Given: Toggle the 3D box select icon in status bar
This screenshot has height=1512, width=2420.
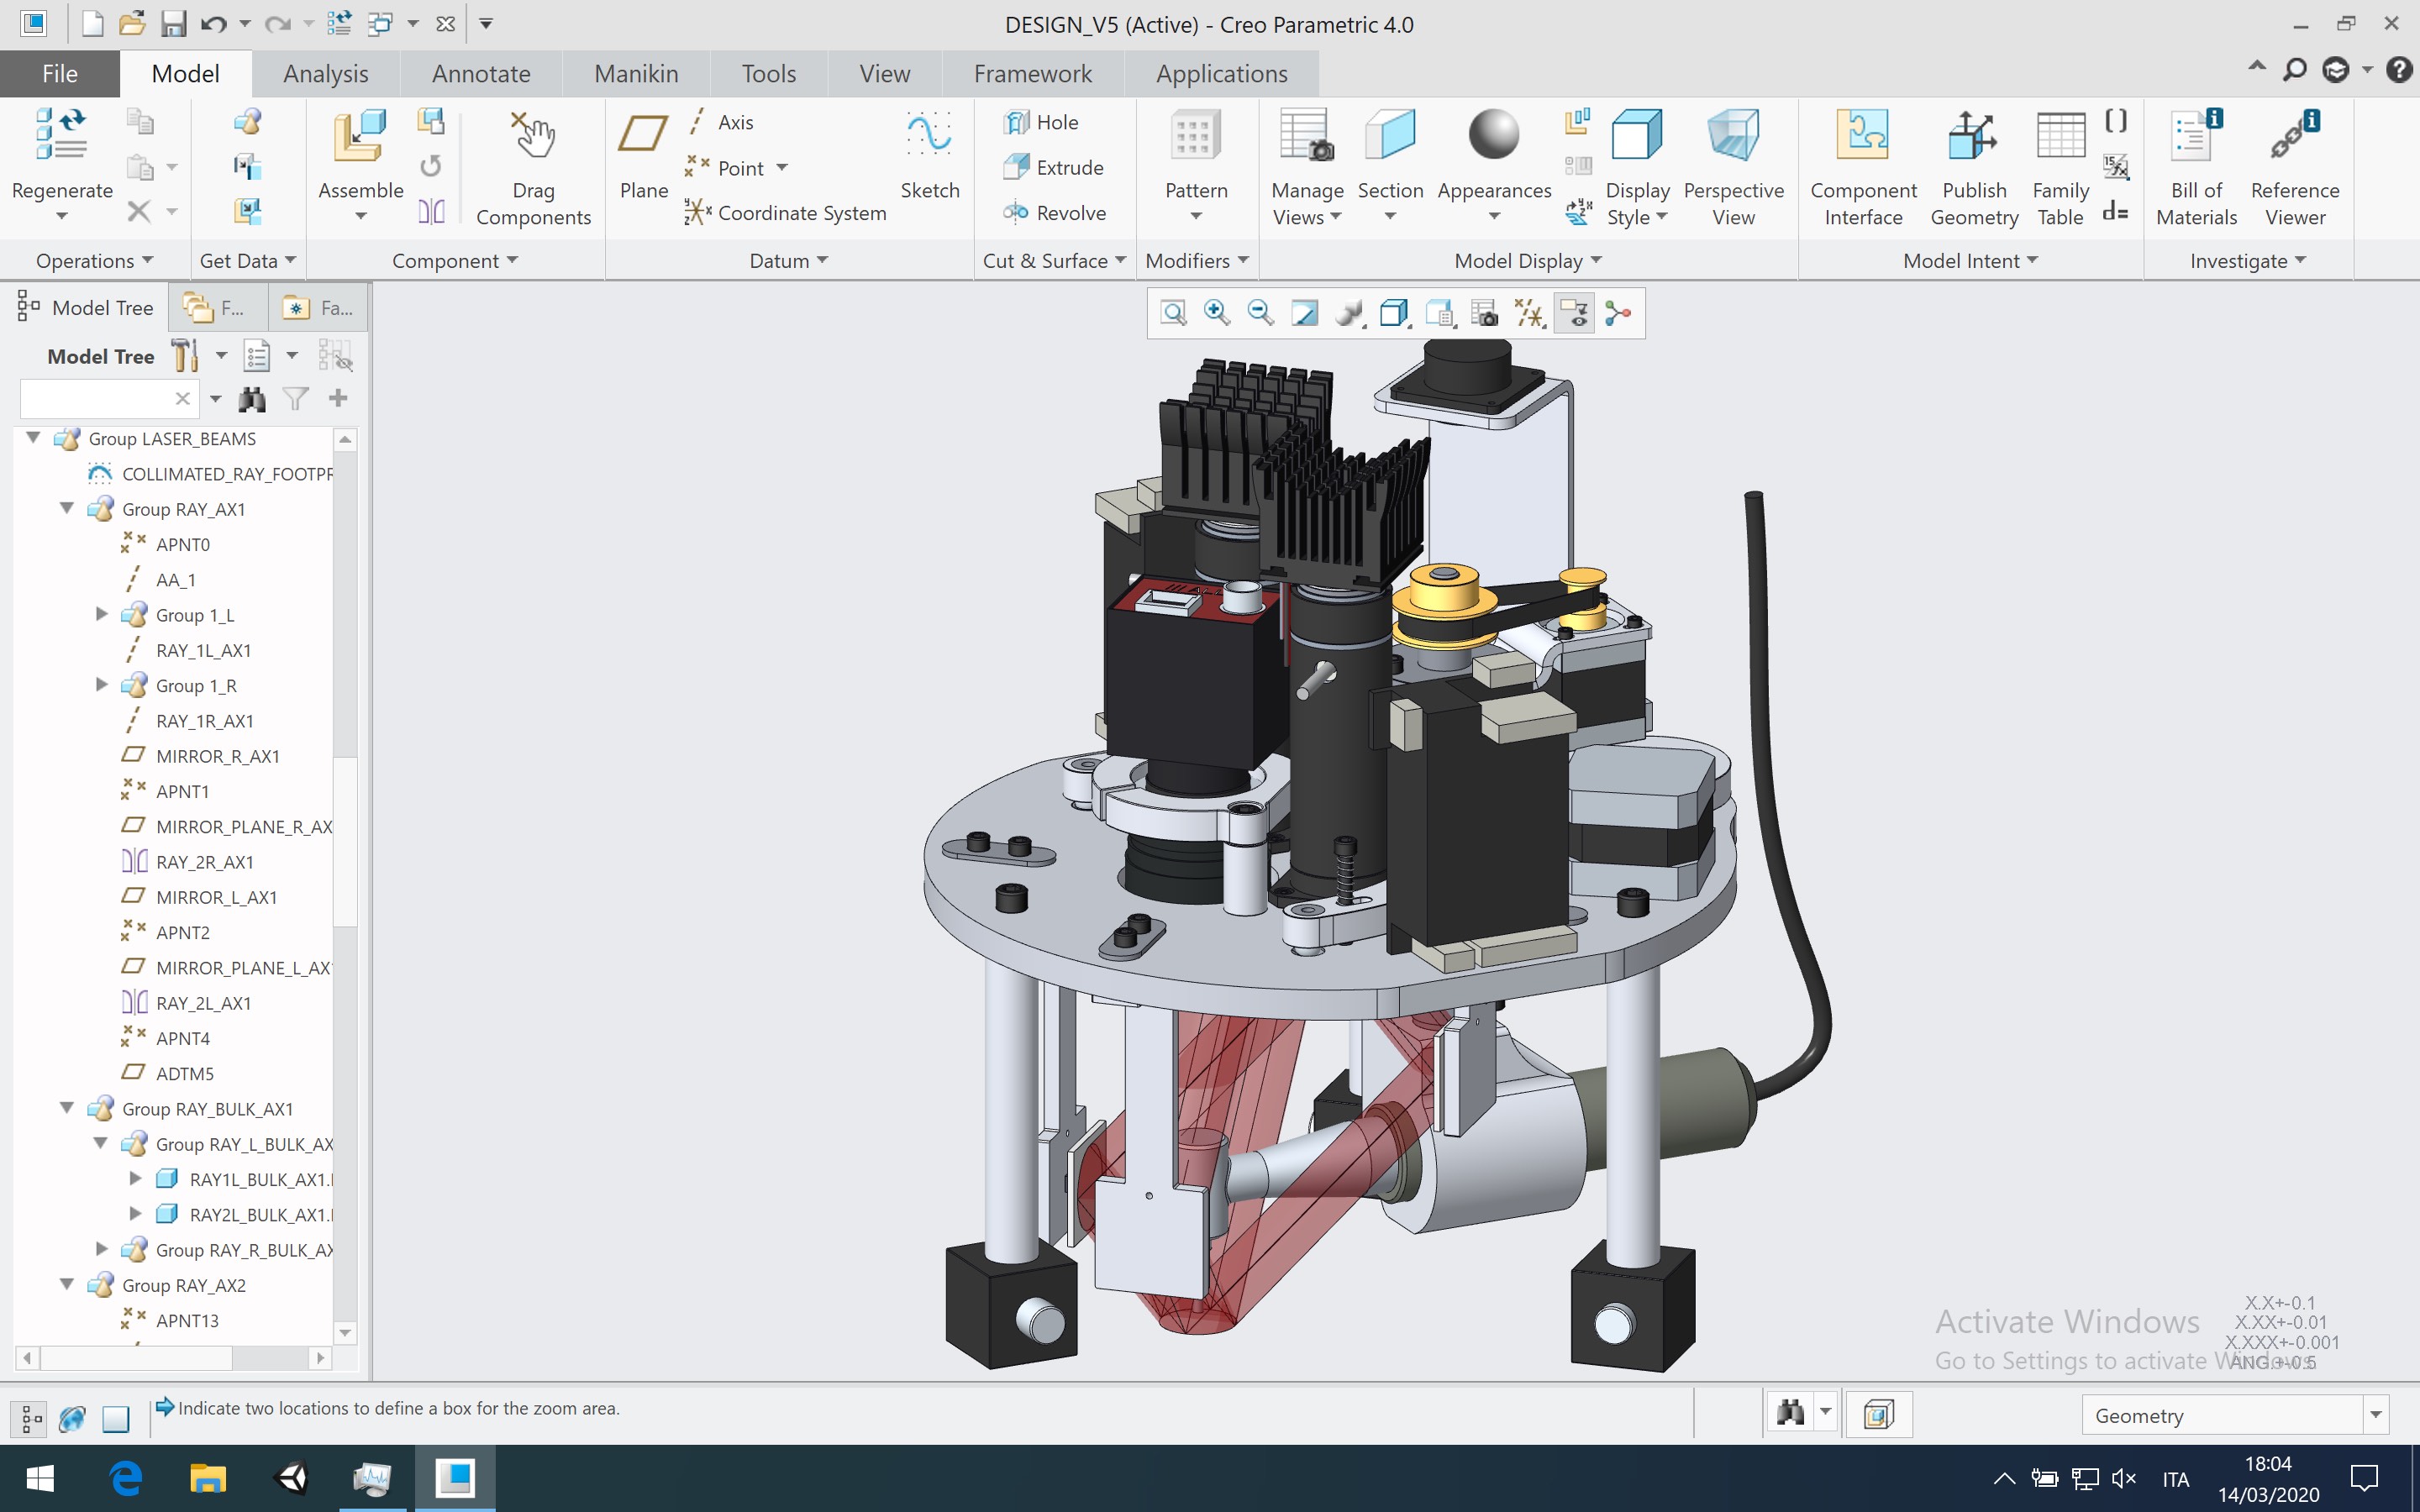Looking at the screenshot, I should [1878, 1415].
